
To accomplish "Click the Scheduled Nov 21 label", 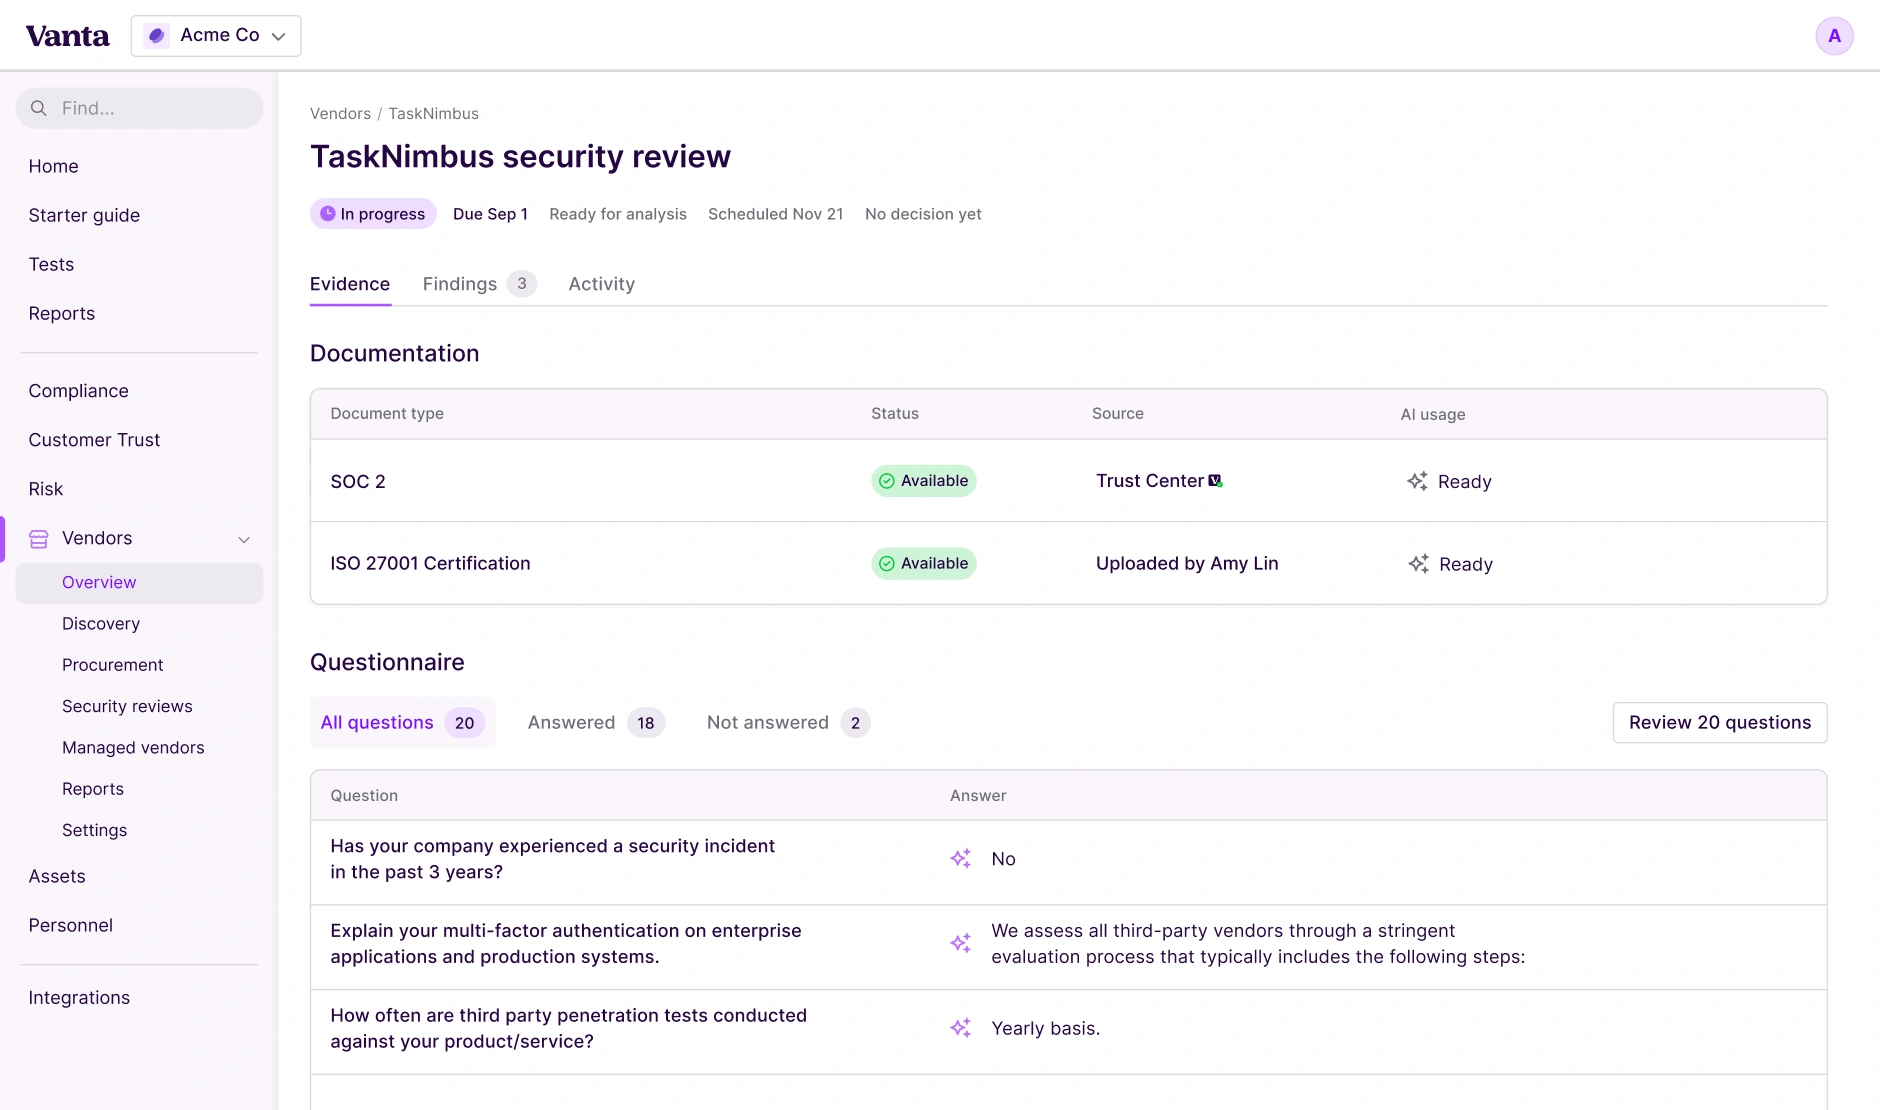I will tap(776, 214).
